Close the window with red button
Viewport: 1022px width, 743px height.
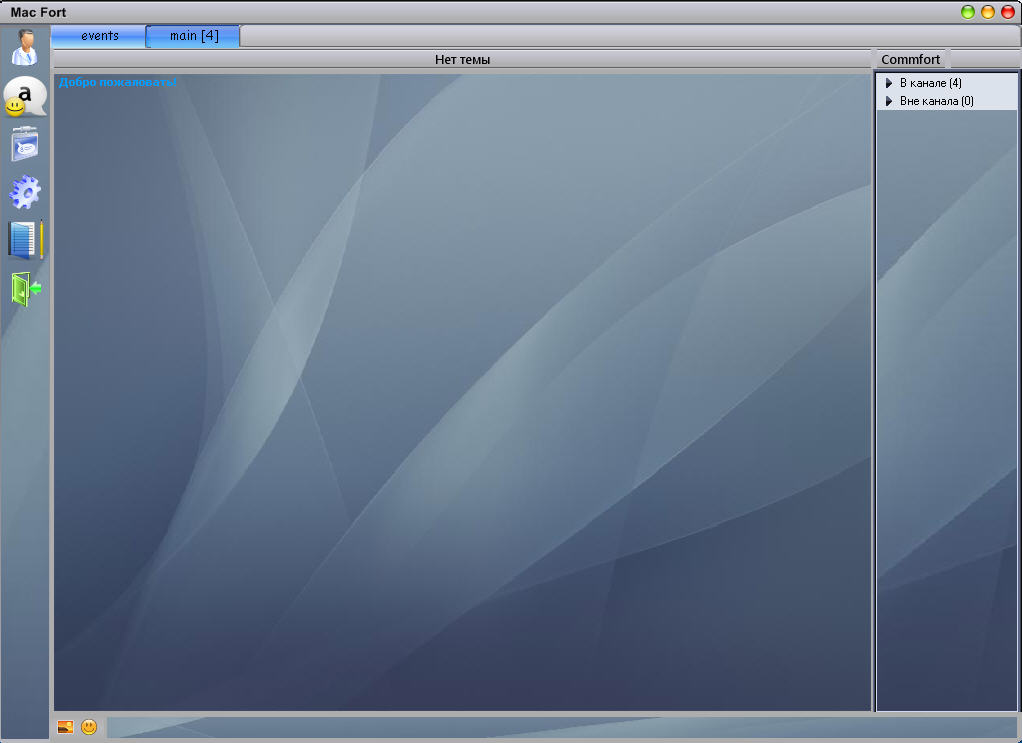(1008, 12)
